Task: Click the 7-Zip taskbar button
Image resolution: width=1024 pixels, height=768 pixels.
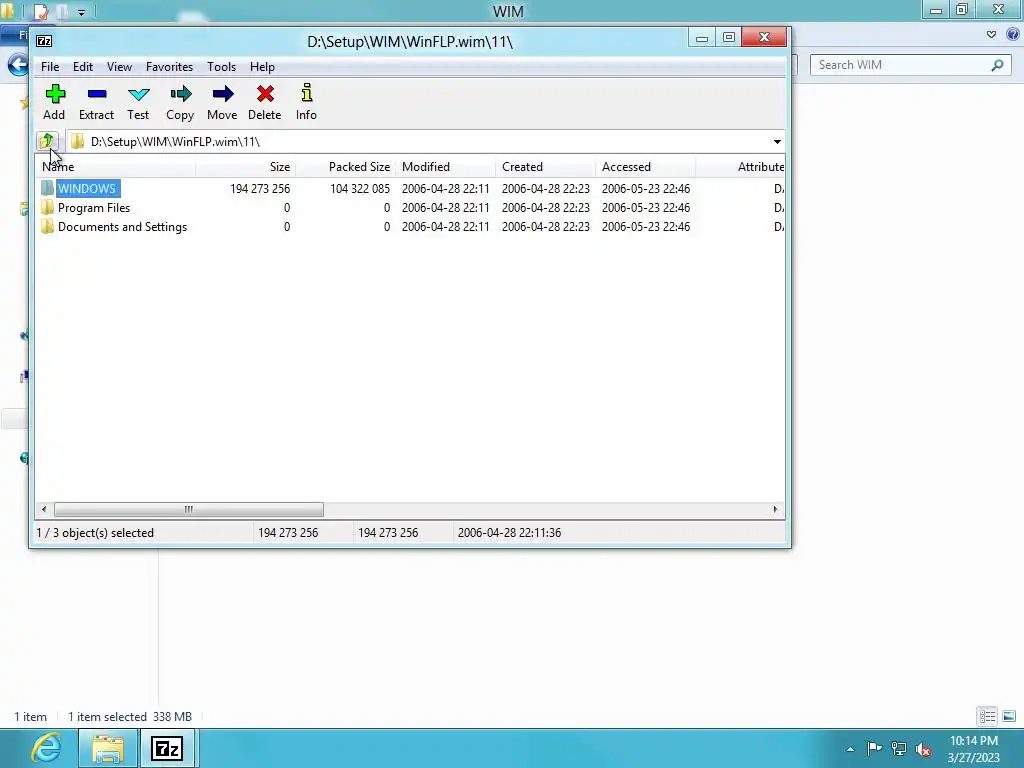Action: pos(167,748)
